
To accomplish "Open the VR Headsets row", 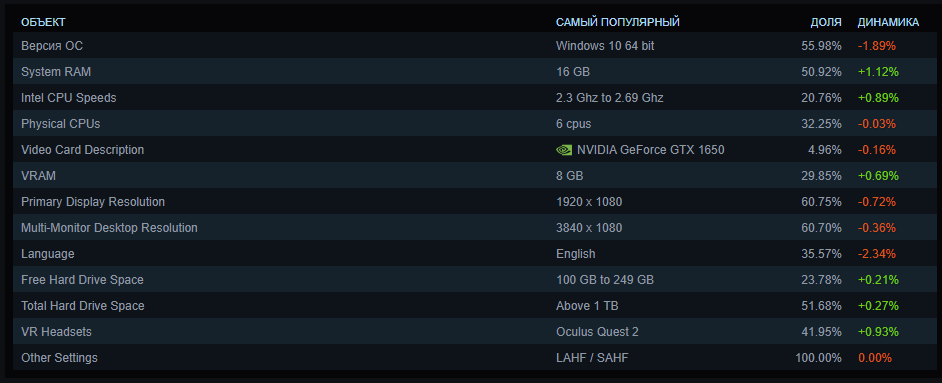I will pos(470,332).
